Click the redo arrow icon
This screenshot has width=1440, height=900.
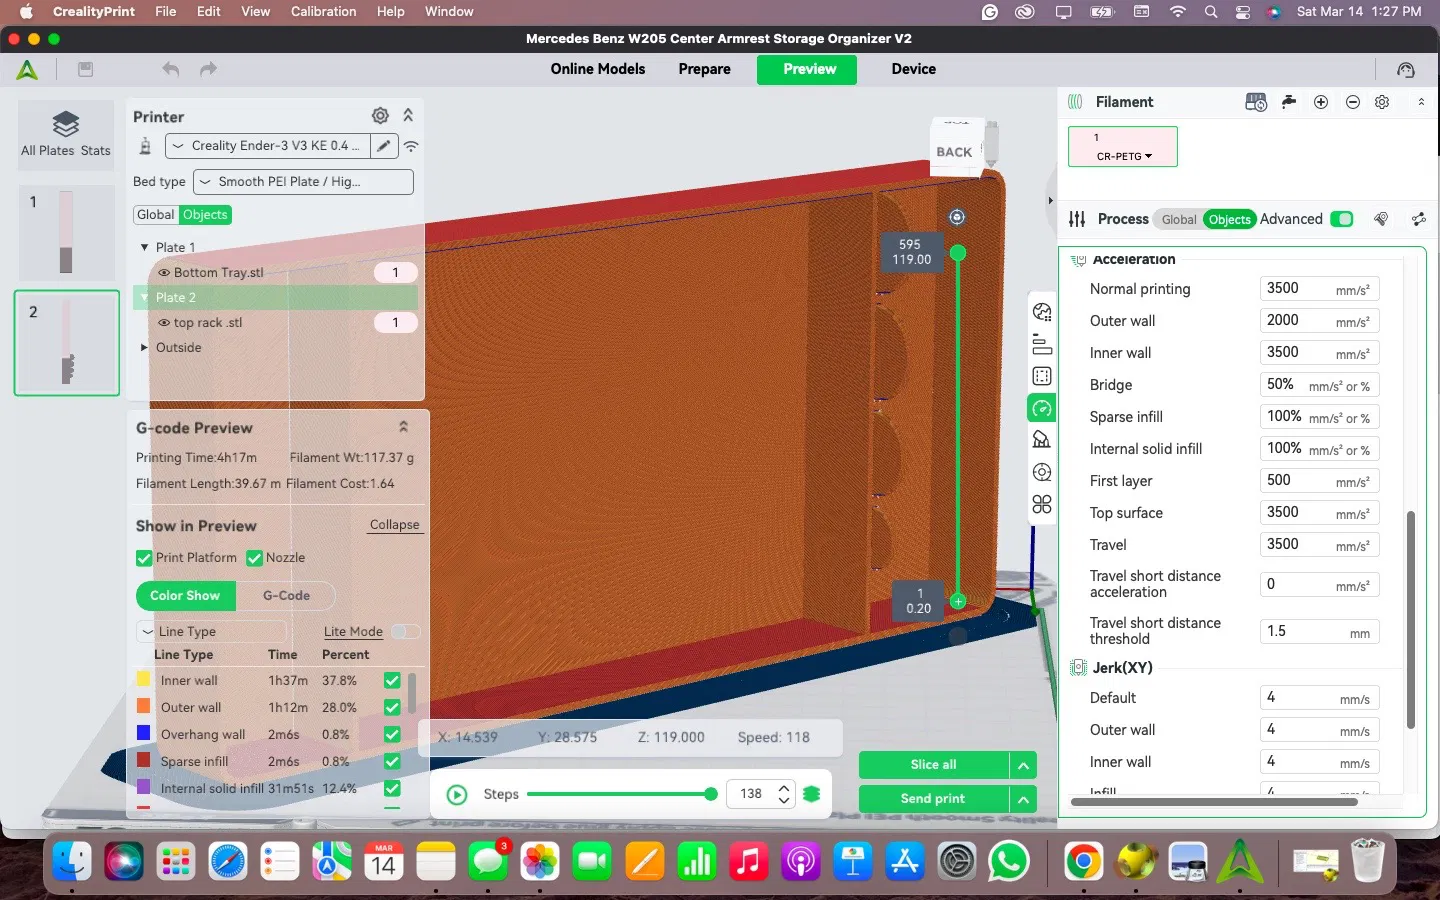pos(208,69)
